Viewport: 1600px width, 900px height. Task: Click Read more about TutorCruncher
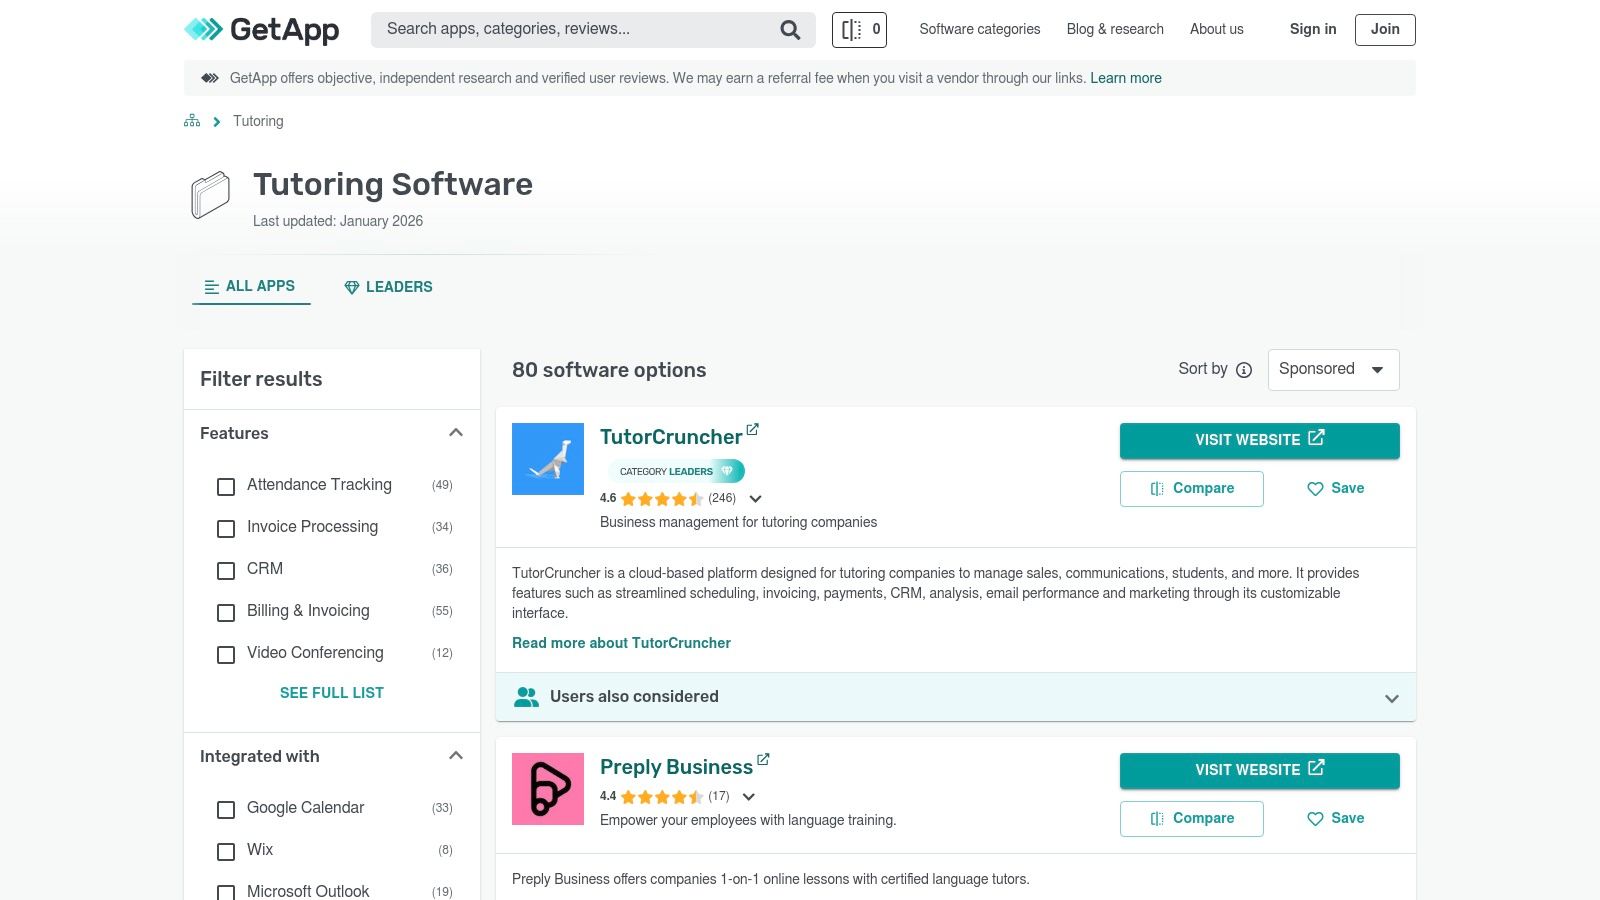point(621,643)
